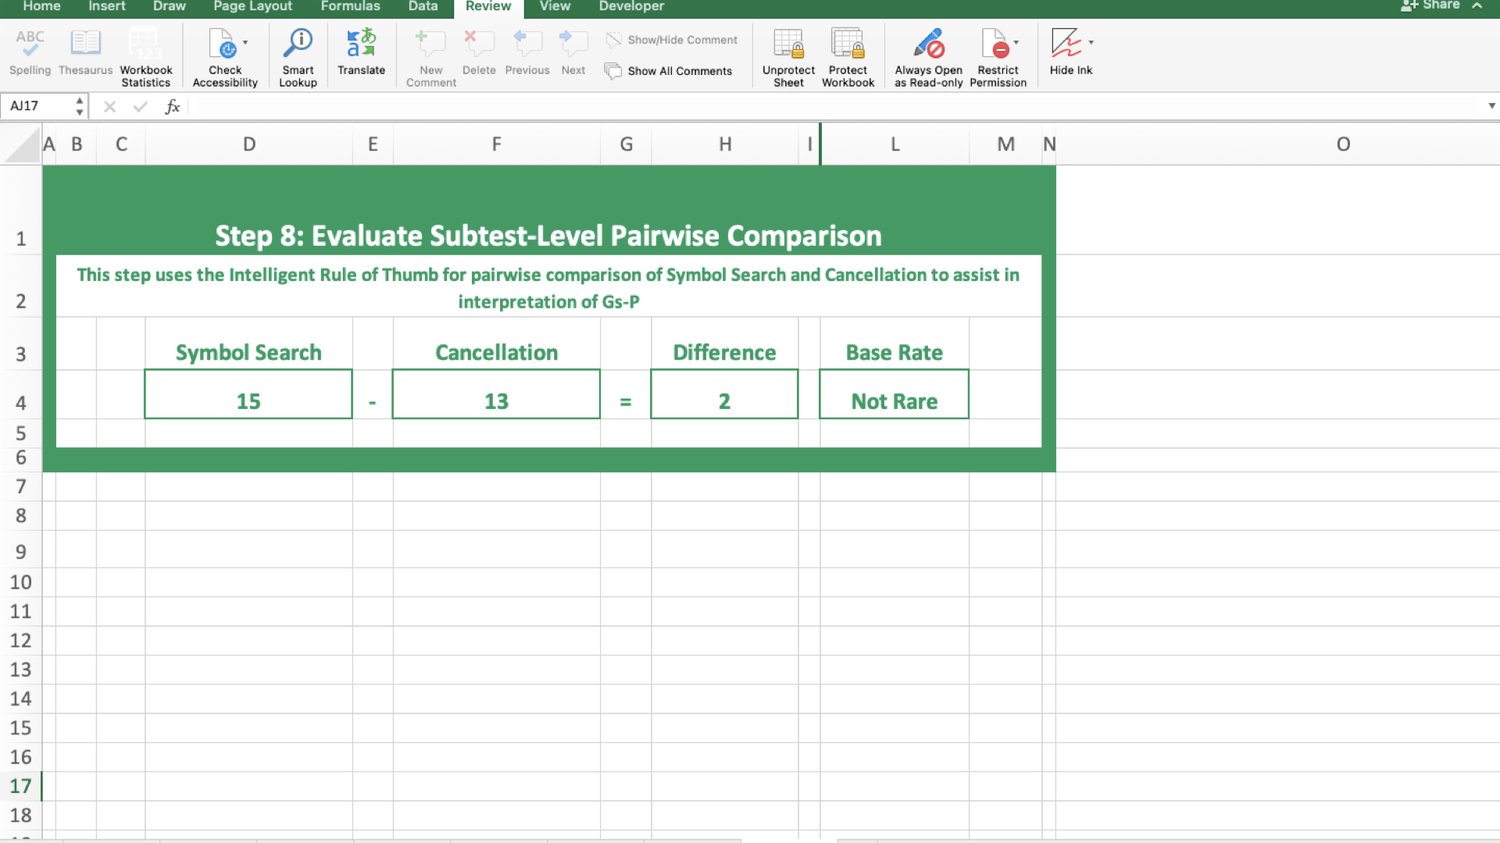1500x843 pixels.
Task: Expand the Restrict Permission dropdown arrow
Action: [1016, 43]
